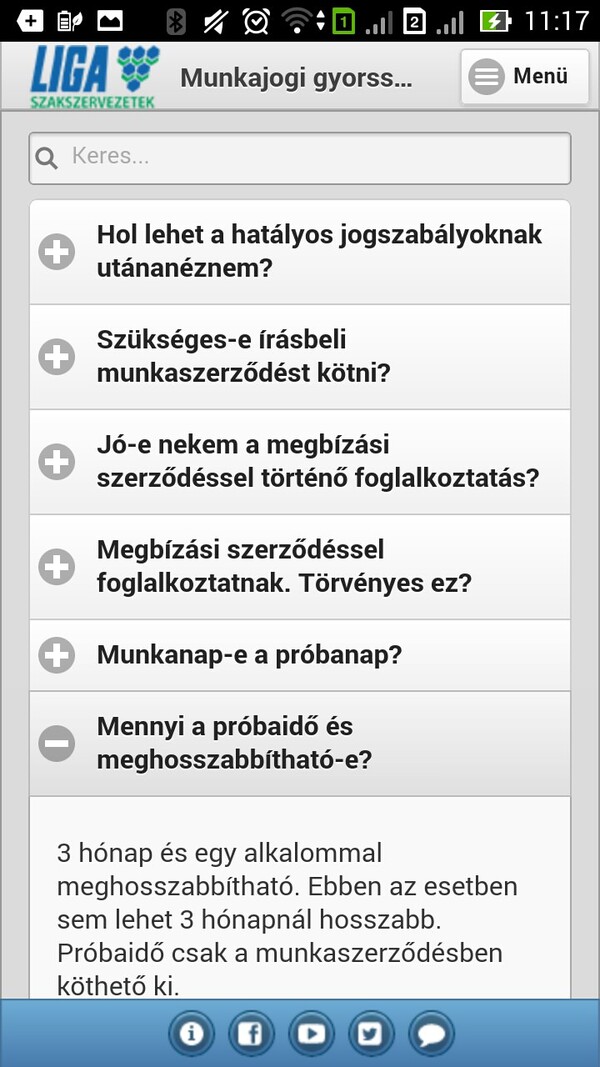Tap the info icon in bottom bar
Viewport: 600px width, 1067px height.
[x=191, y=1034]
